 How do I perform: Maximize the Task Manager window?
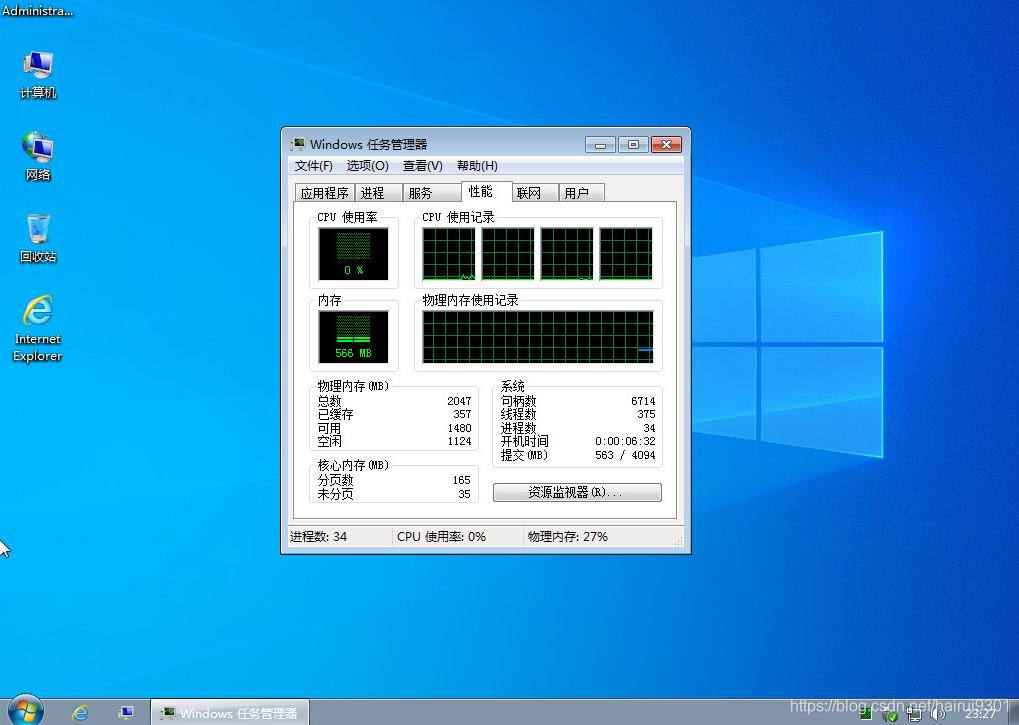coord(633,144)
